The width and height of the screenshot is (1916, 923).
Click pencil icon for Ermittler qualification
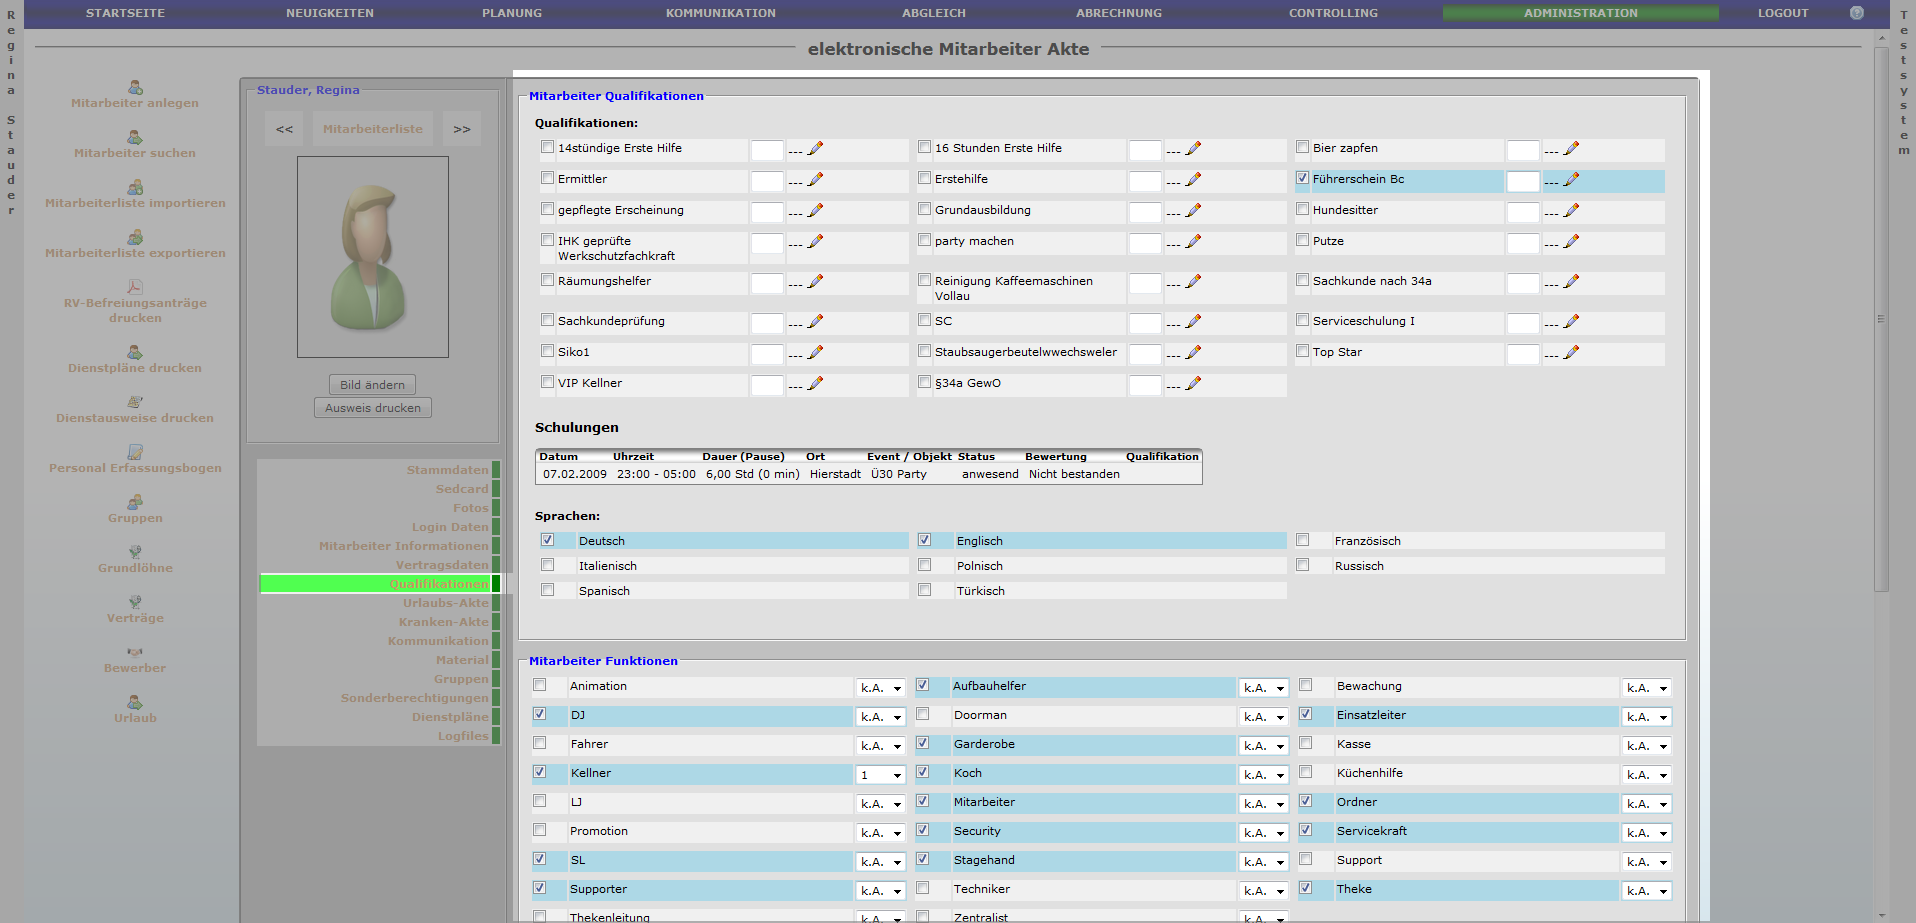[x=815, y=179]
